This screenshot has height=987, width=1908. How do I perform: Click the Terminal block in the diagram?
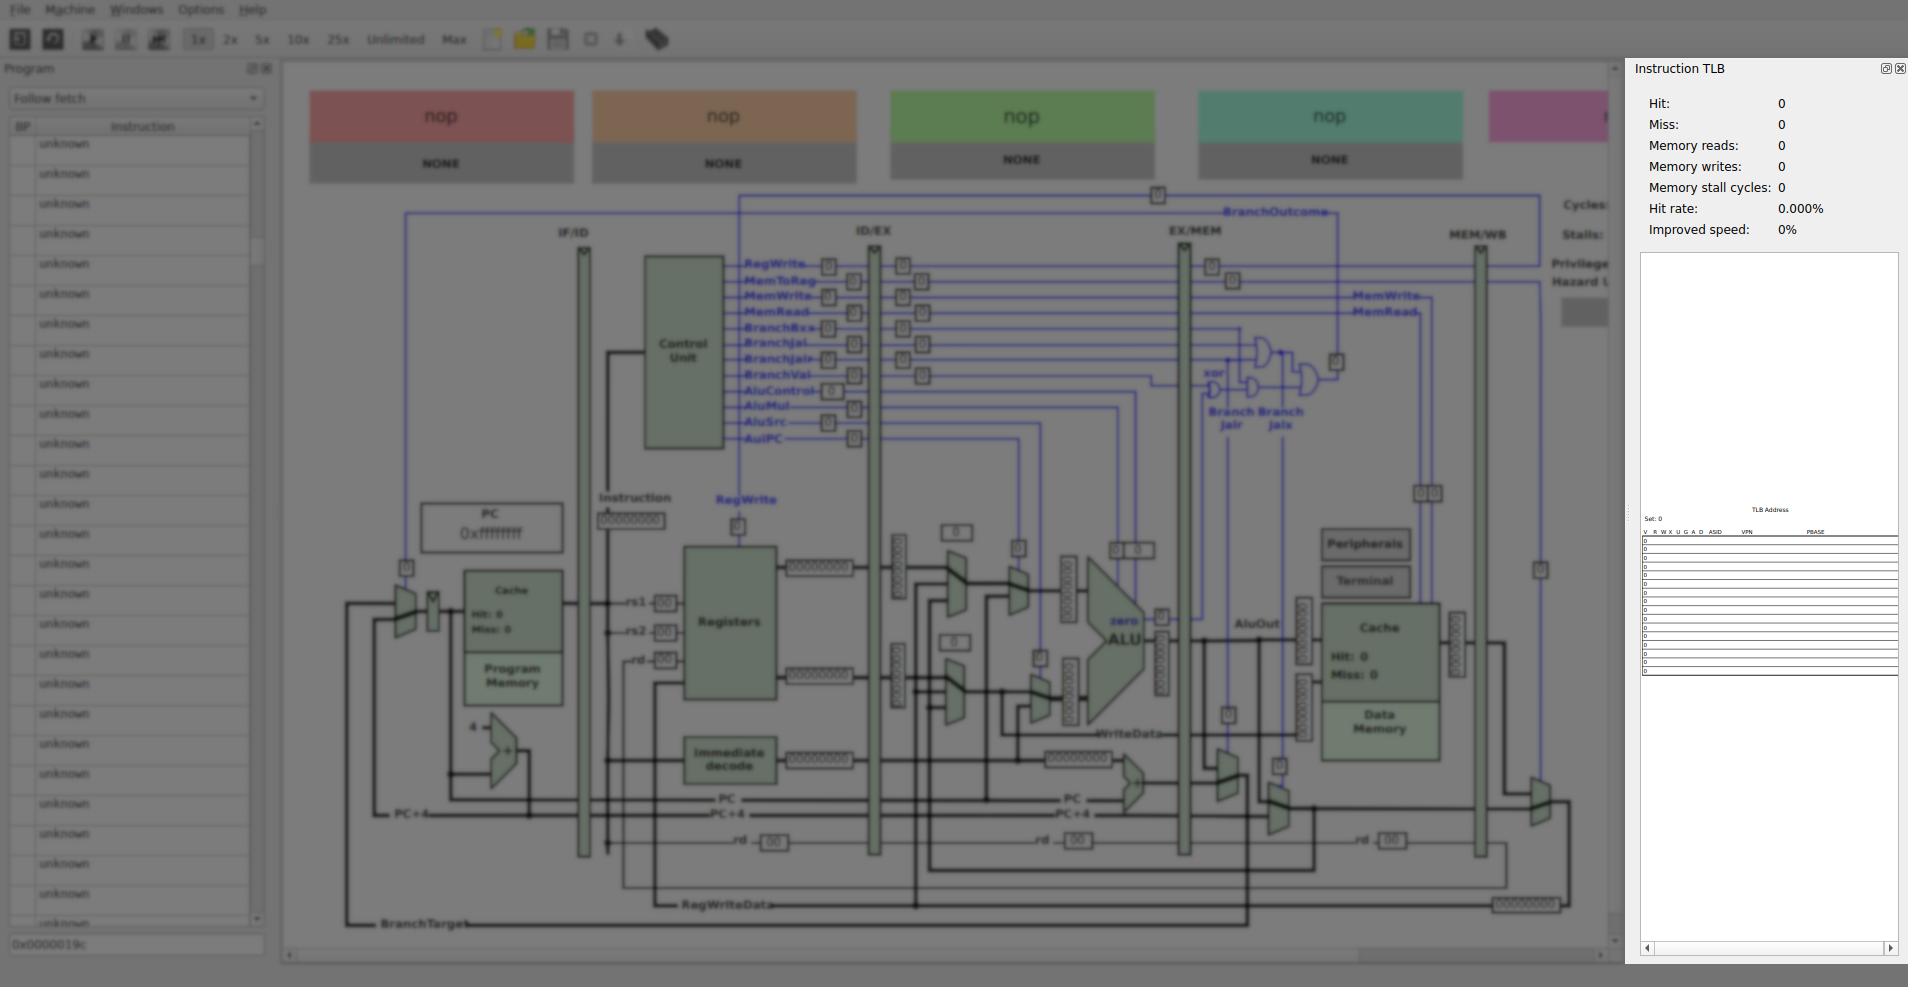1365,581
